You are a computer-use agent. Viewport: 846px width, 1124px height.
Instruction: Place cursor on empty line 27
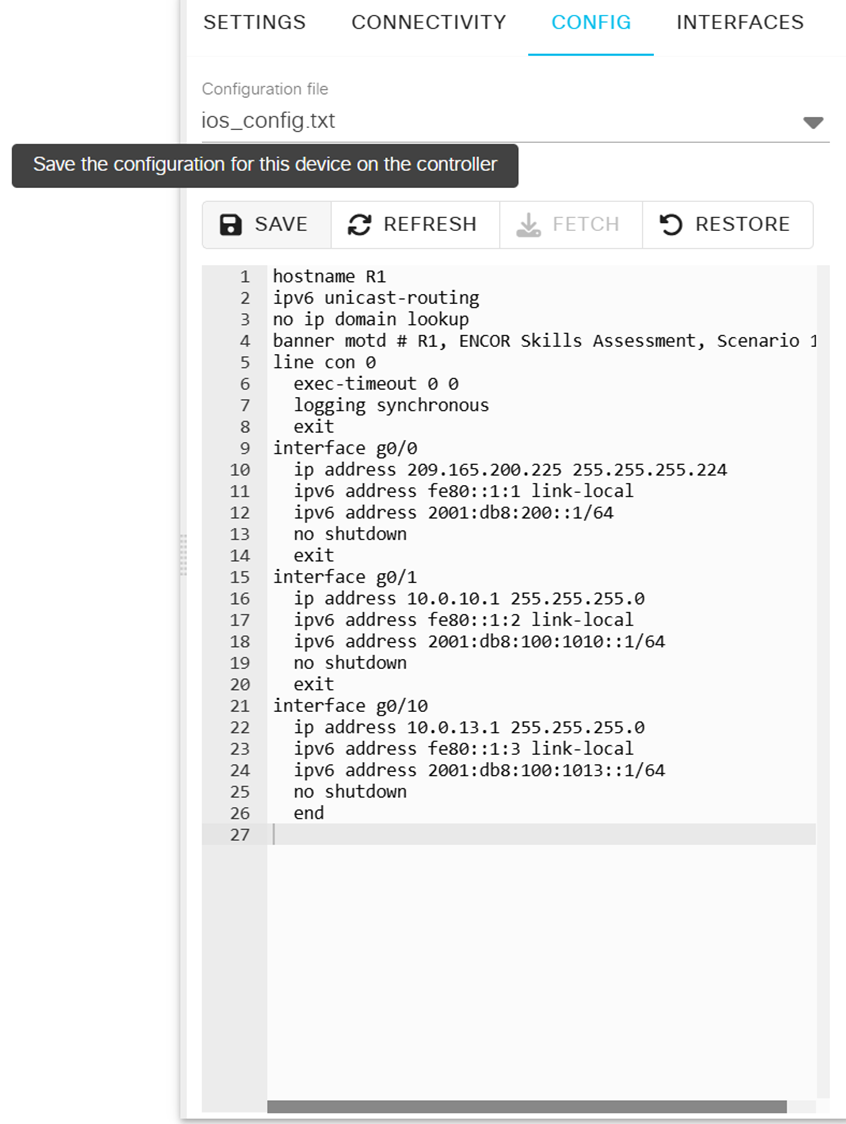pos(541,834)
